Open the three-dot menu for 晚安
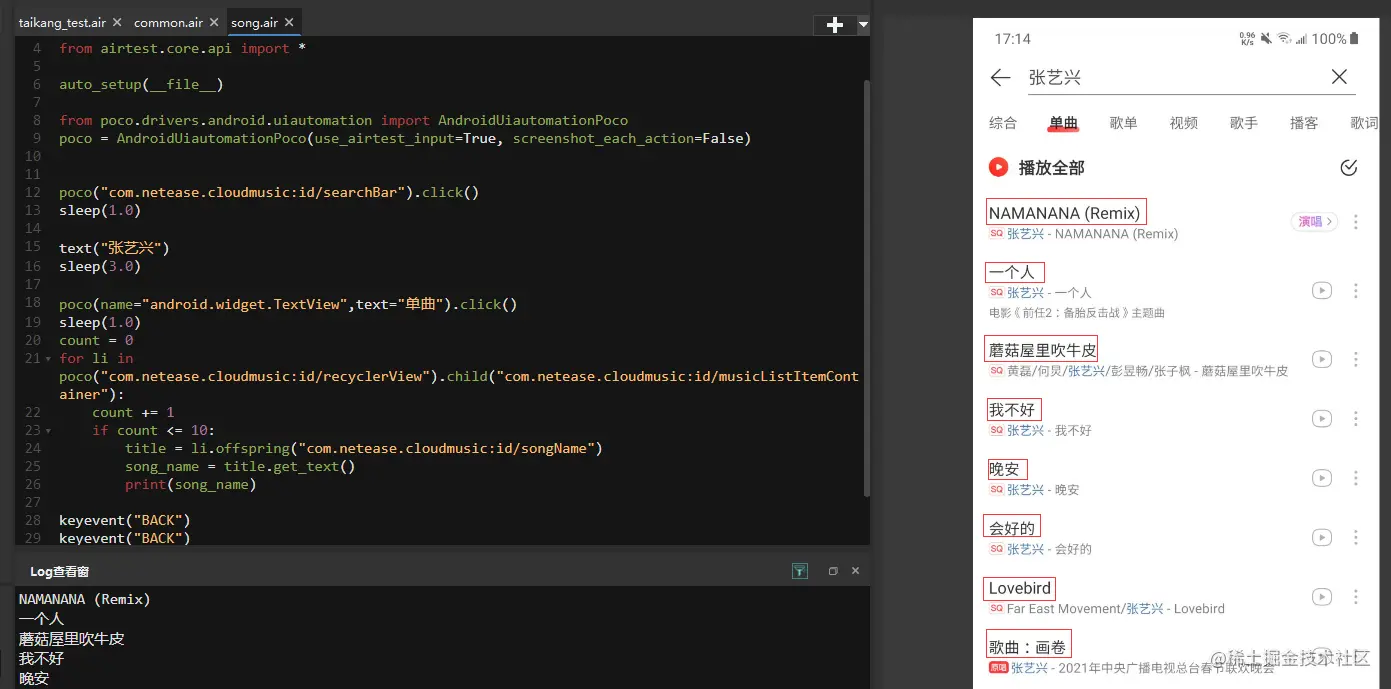1391x689 pixels. (x=1356, y=478)
